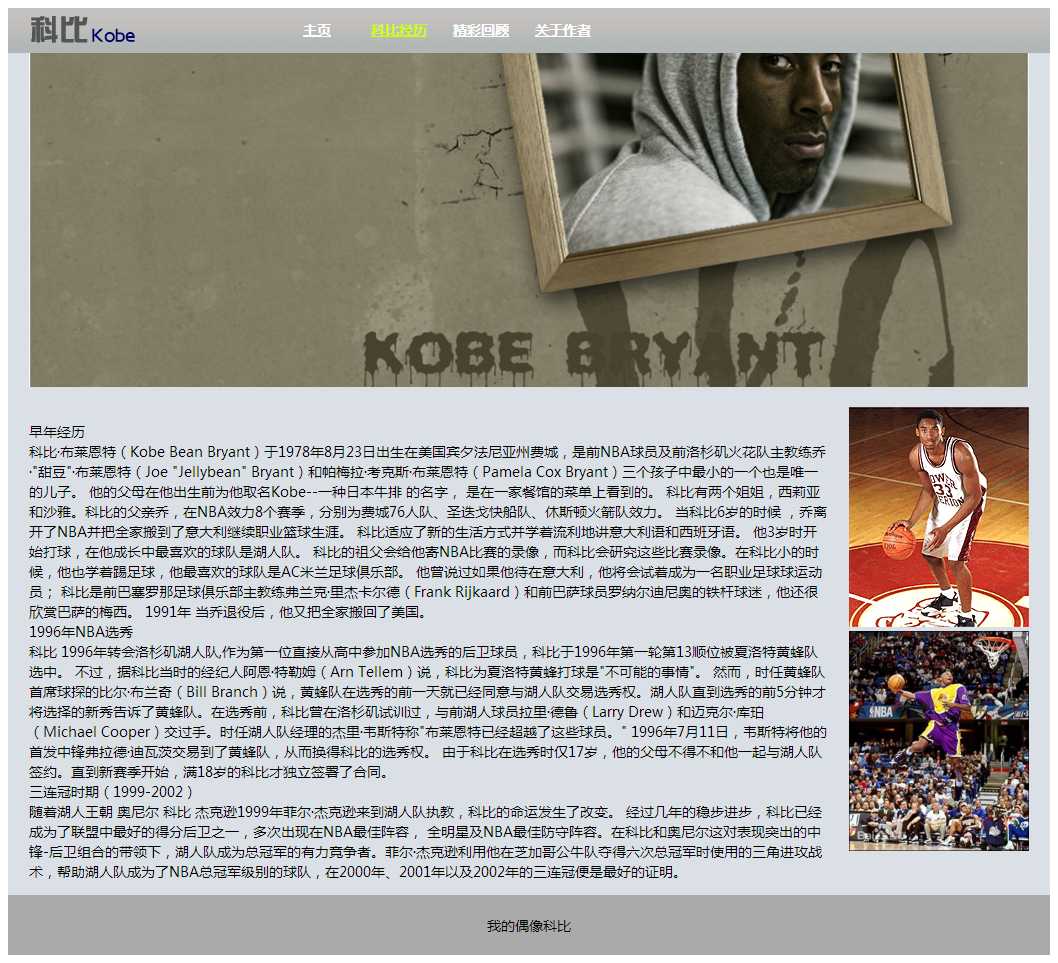Click the NBA logo banner in dunk photo
Viewport: 1058px width, 963px height.
(880, 712)
